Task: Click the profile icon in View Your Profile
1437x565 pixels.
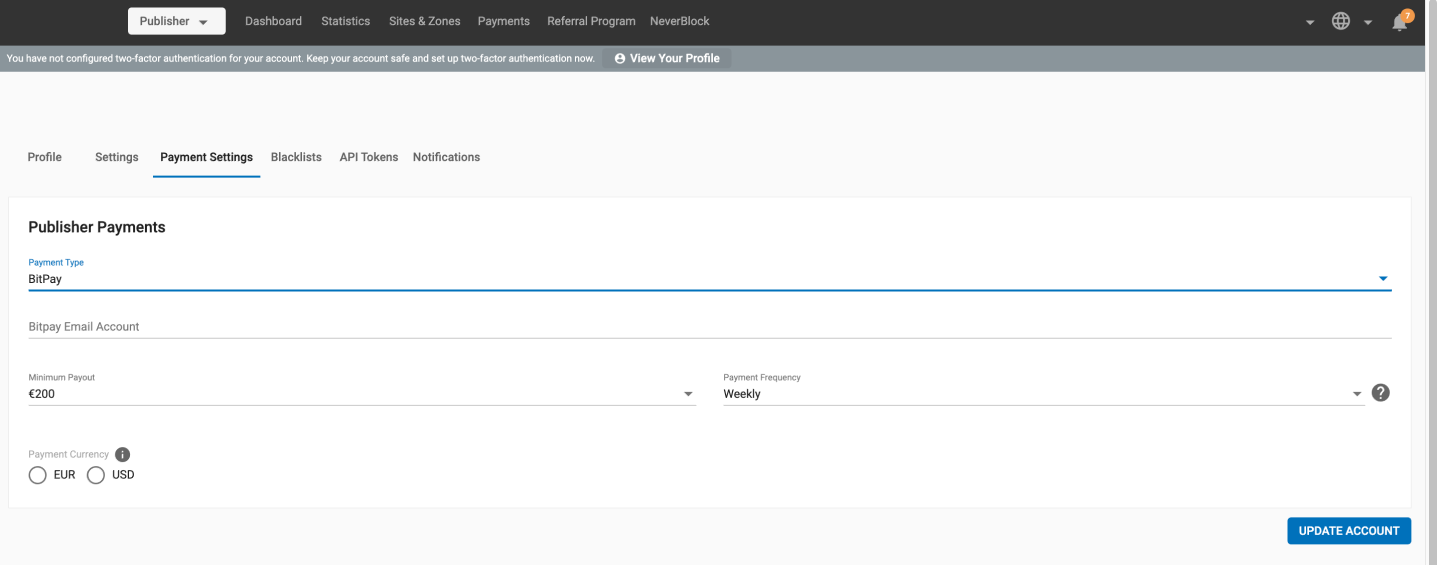Action: (620, 59)
